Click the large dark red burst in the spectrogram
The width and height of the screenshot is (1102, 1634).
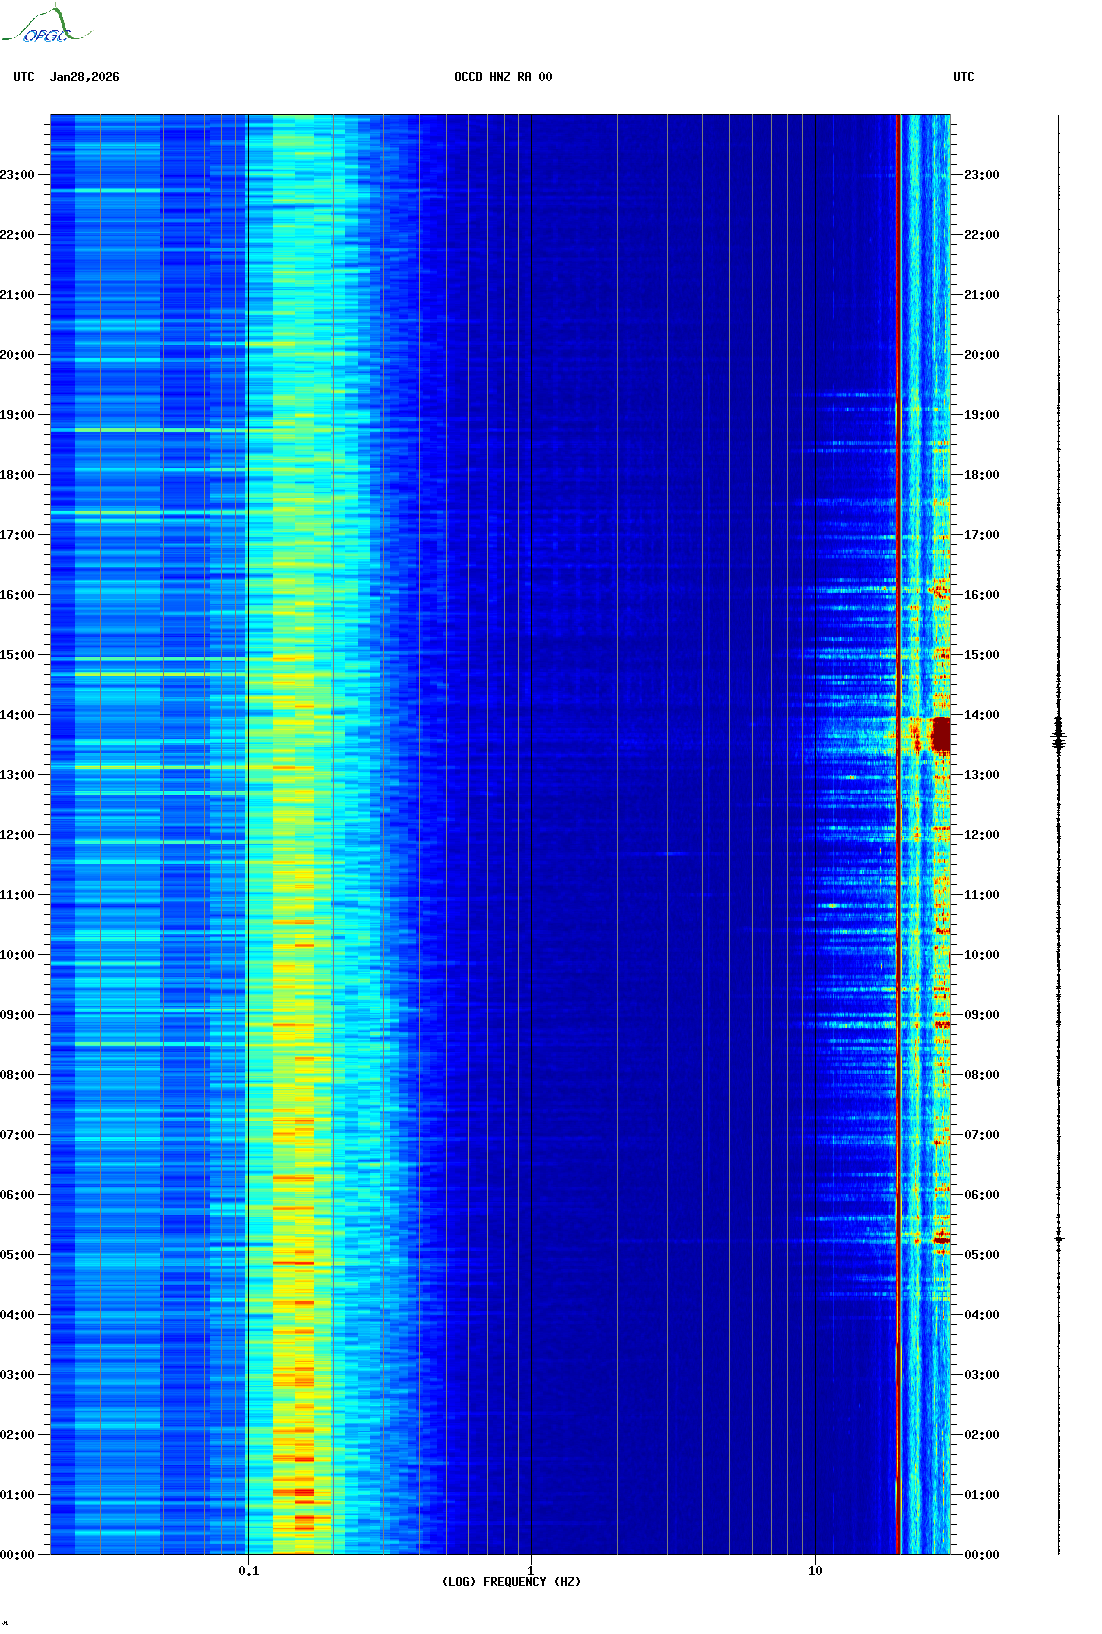pos(940,735)
